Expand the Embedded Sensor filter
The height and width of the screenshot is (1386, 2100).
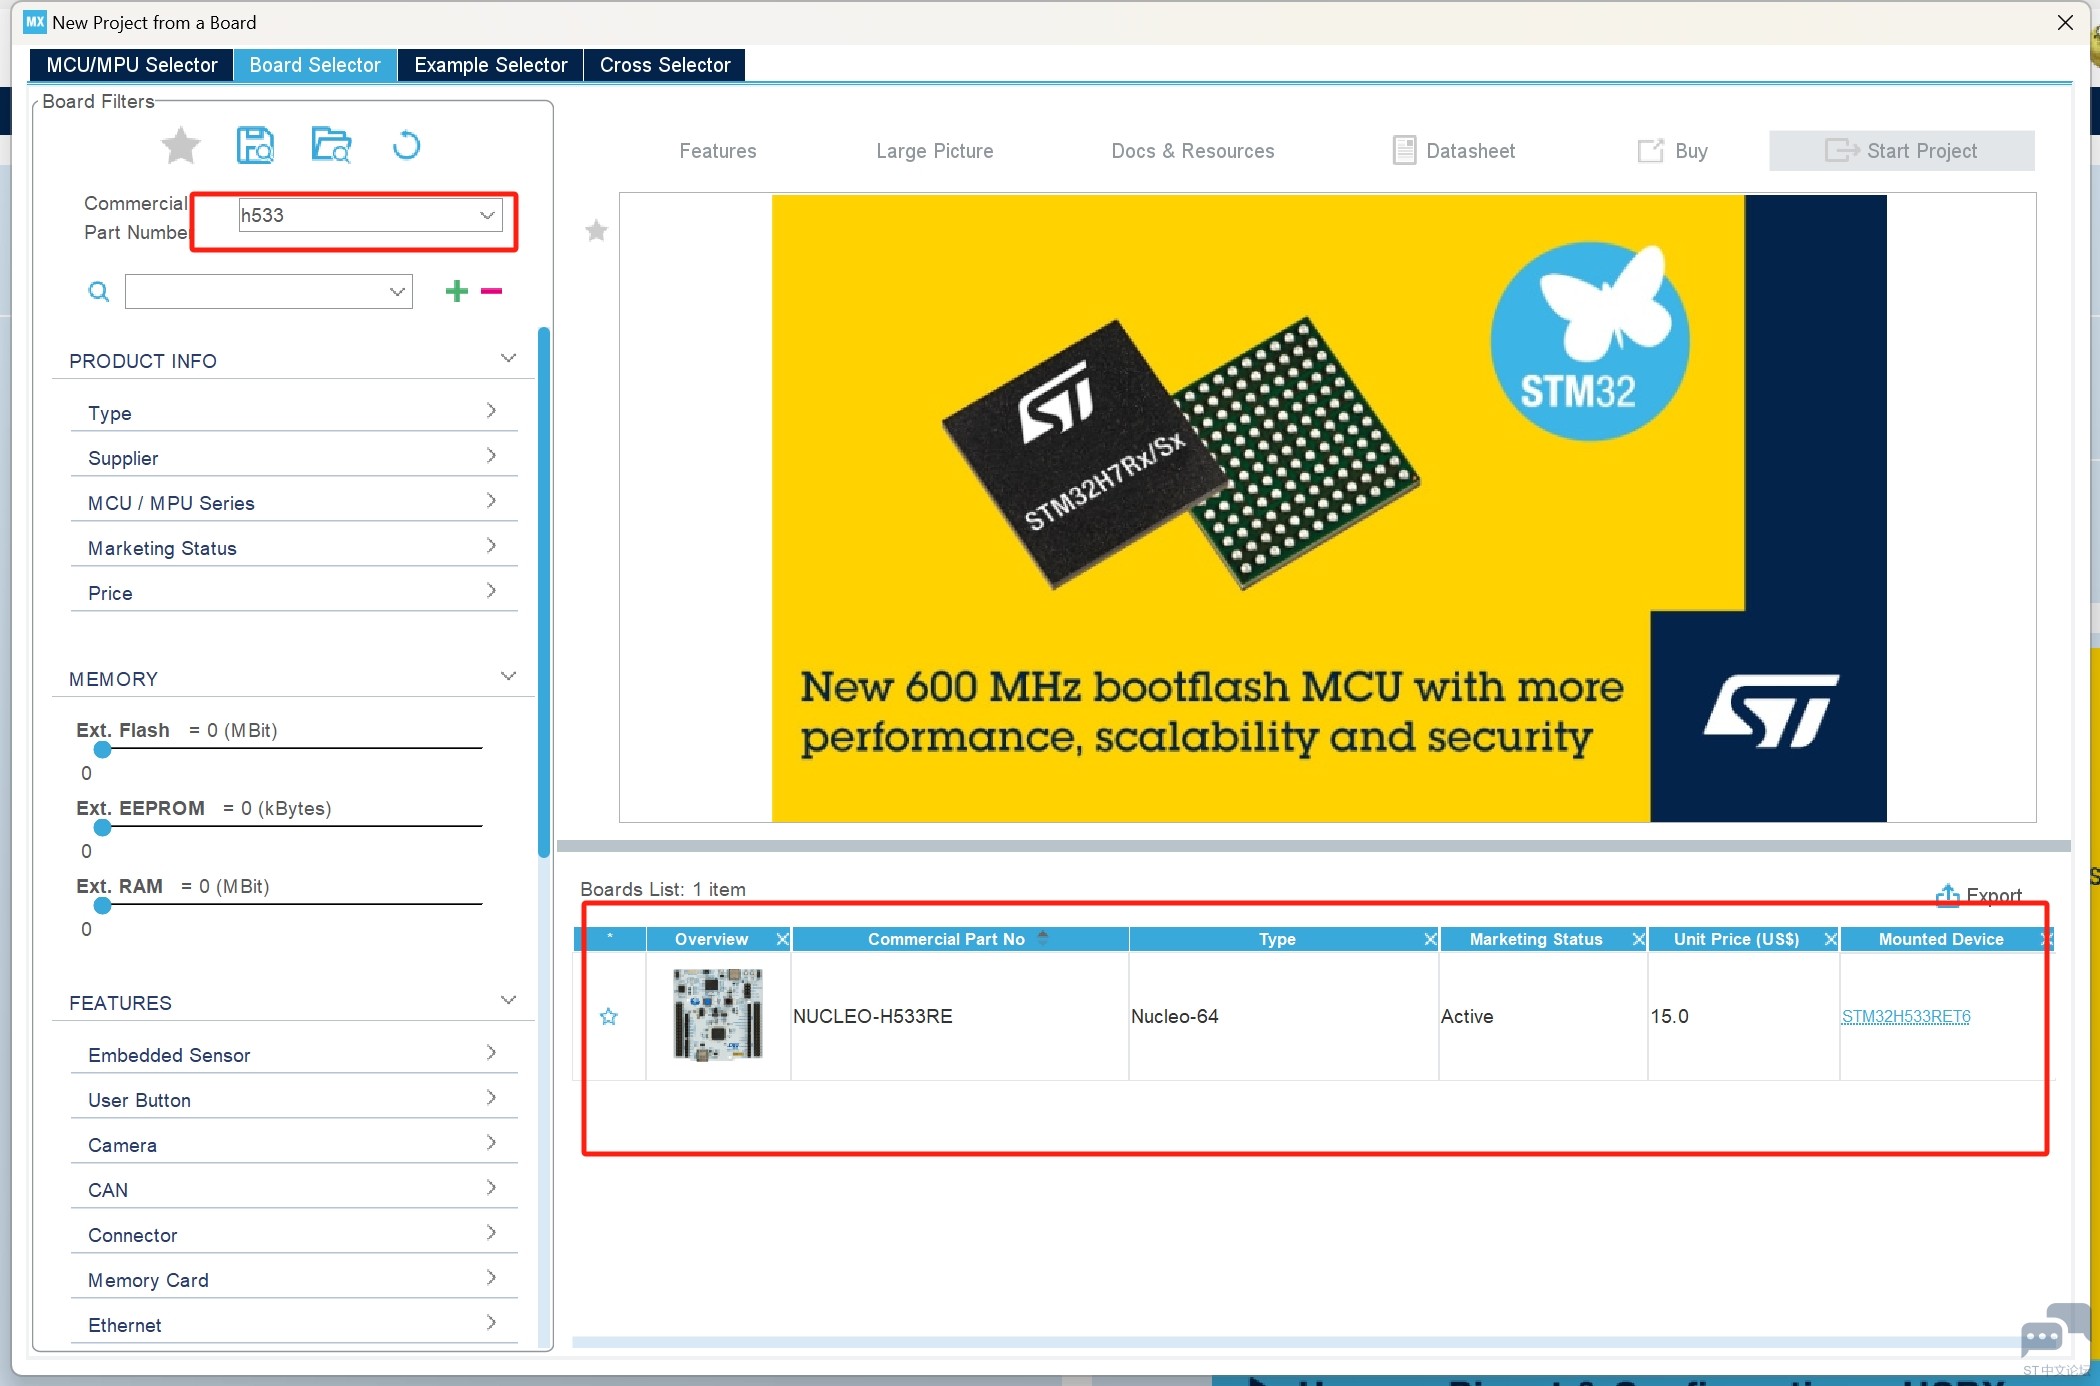pyautogui.click(x=294, y=1055)
